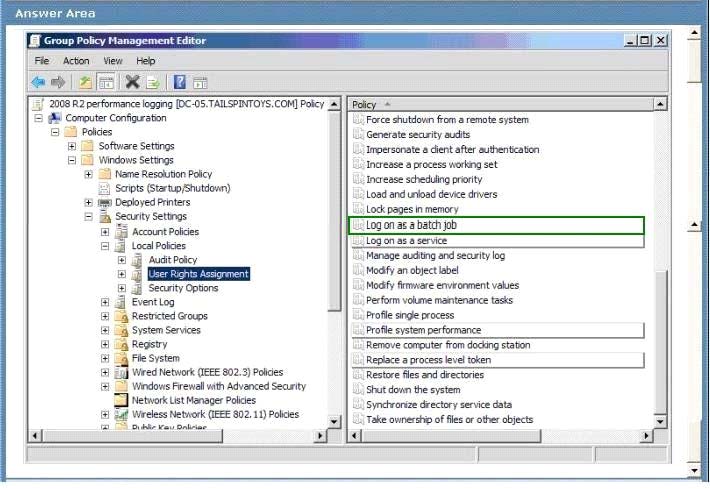
Task: Click the Back arrow toolbar icon
Action: [38, 82]
